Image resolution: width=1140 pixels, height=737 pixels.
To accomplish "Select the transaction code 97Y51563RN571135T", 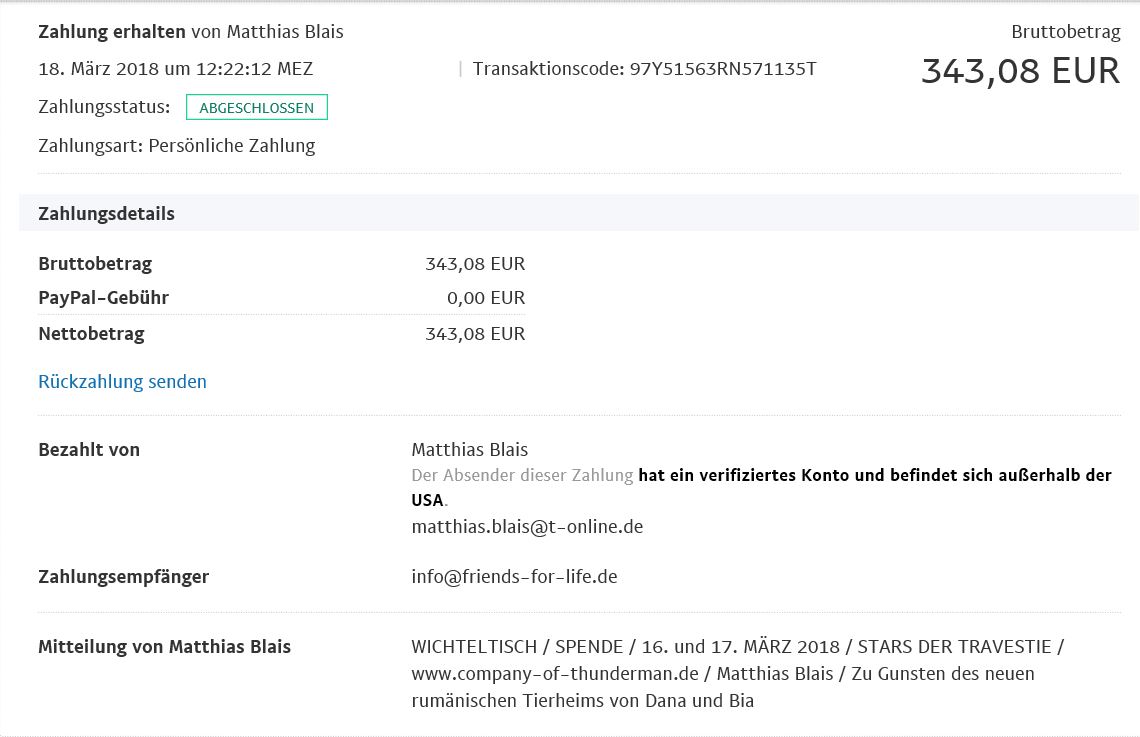I will (723, 69).
